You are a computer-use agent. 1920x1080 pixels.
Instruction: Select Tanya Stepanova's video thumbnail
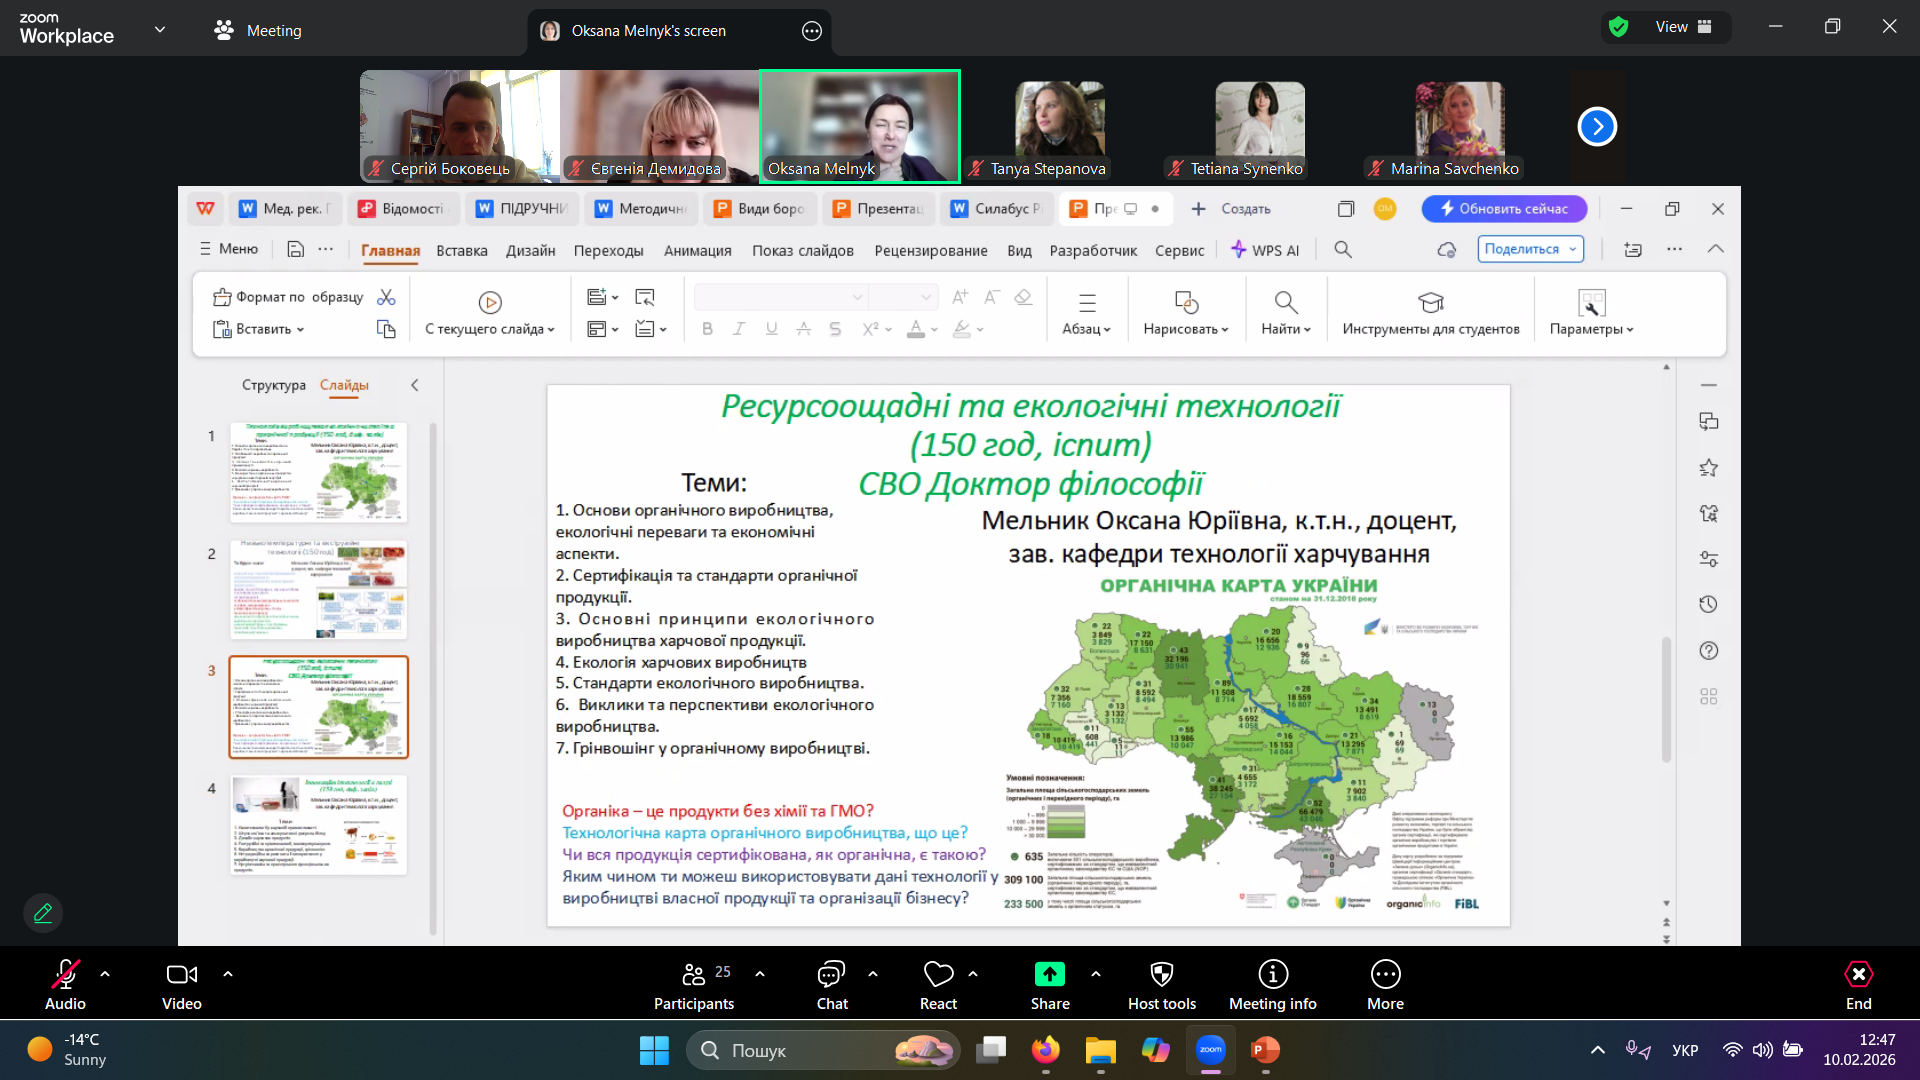tap(1059, 126)
